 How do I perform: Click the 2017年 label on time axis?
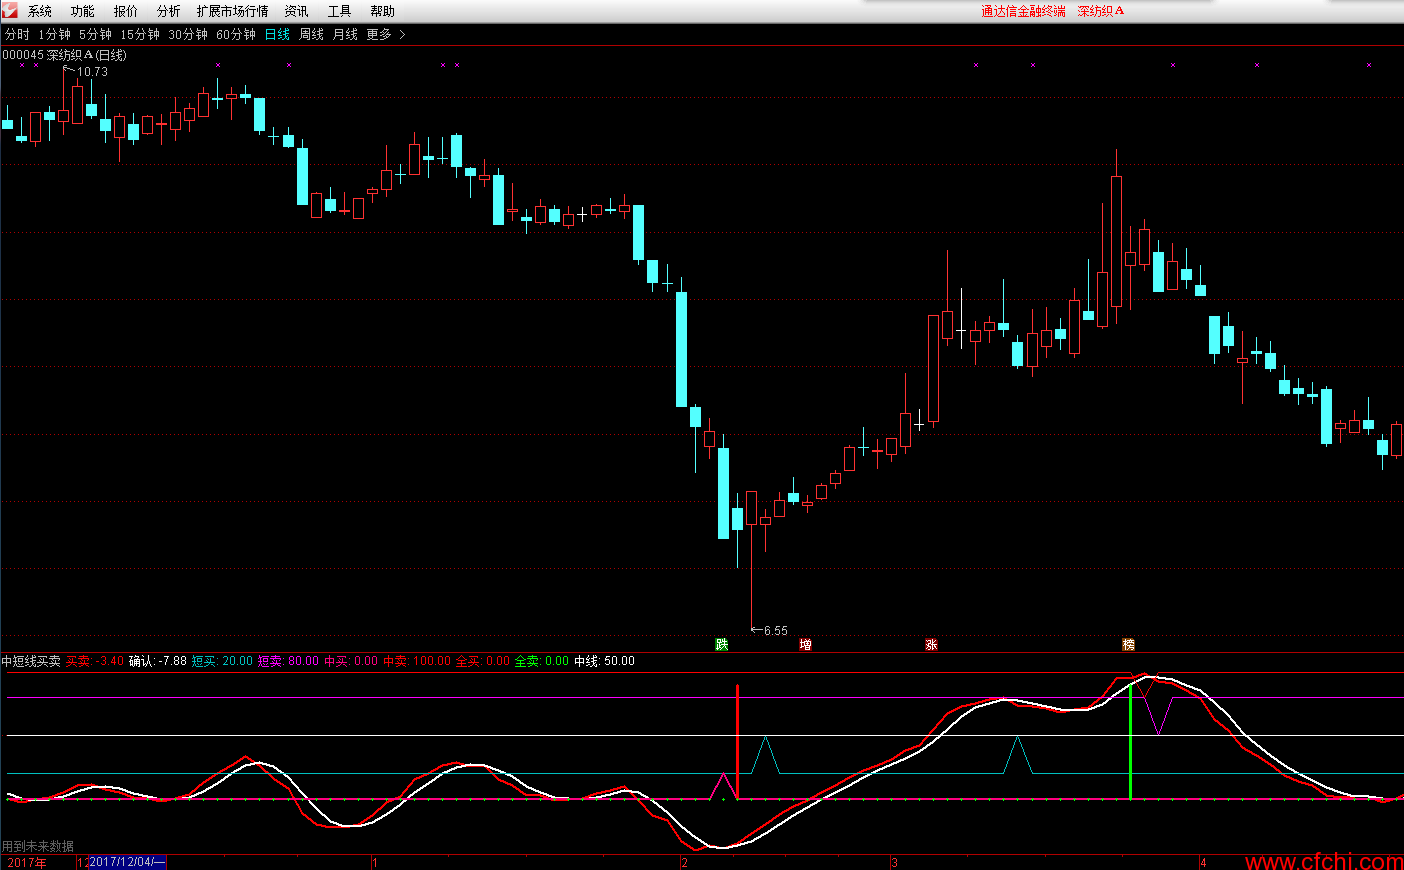(27, 862)
